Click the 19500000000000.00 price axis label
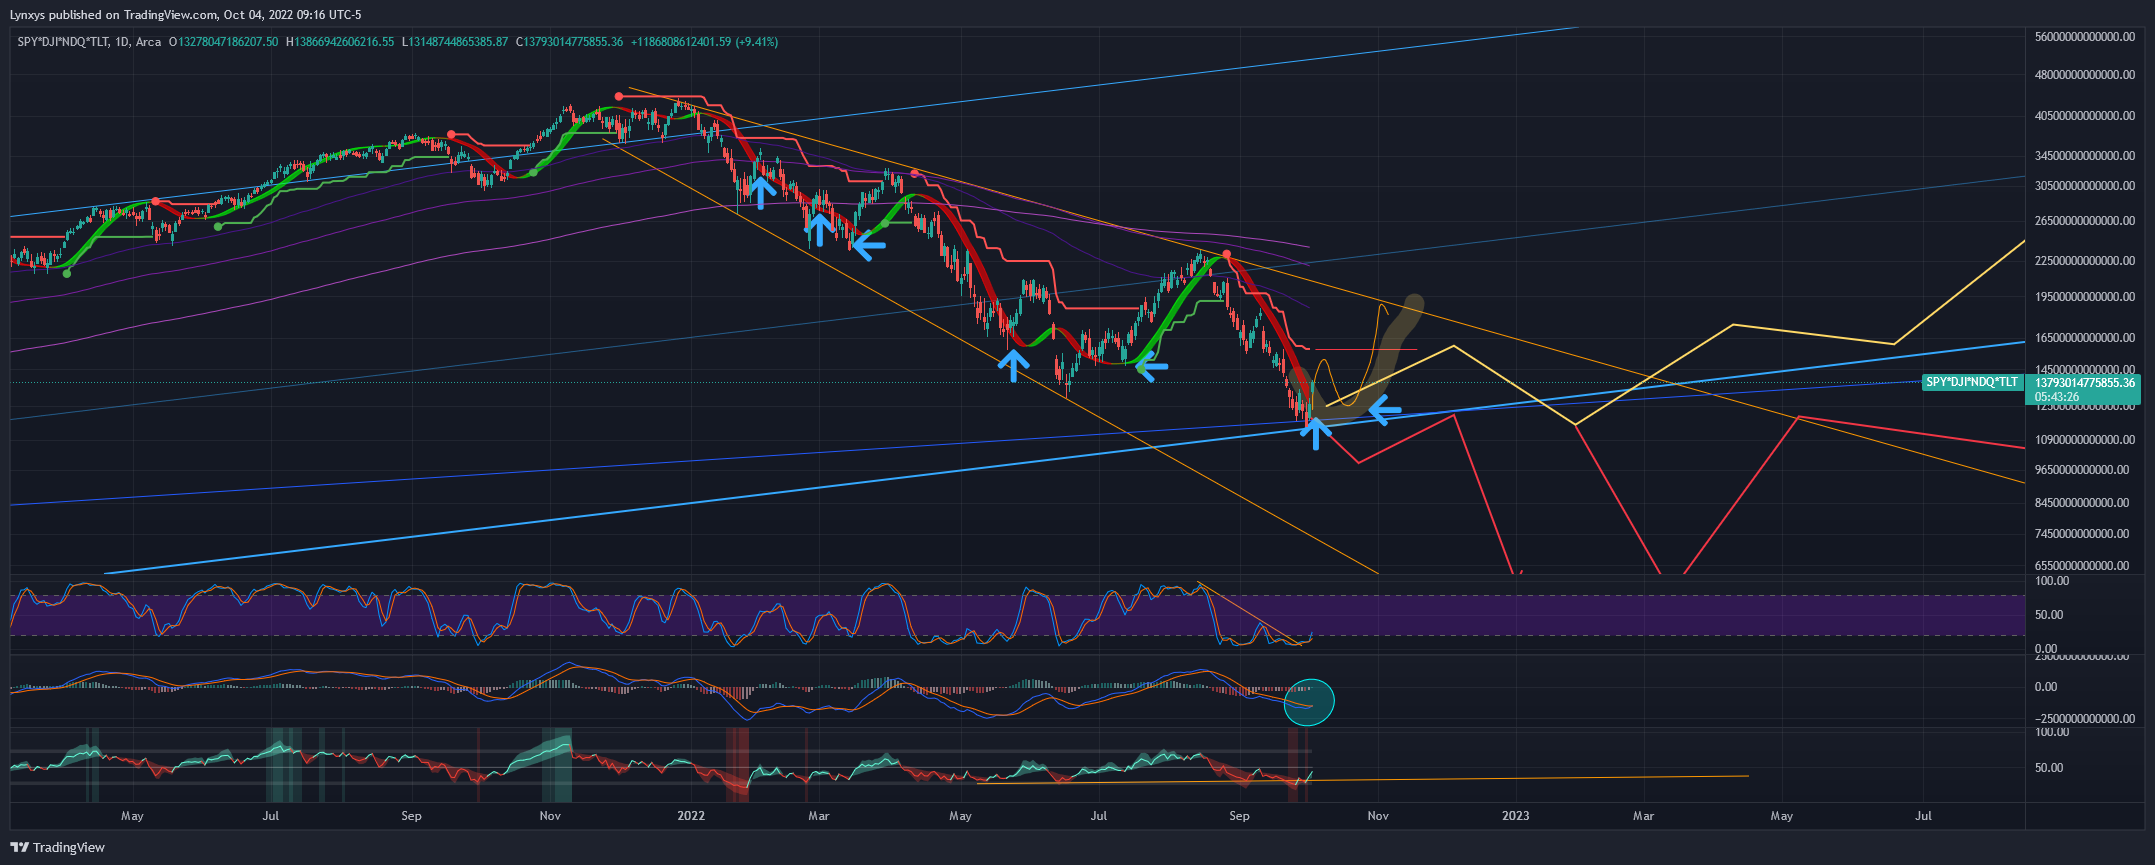Viewport: 2155px width, 865px height. tap(2085, 296)
